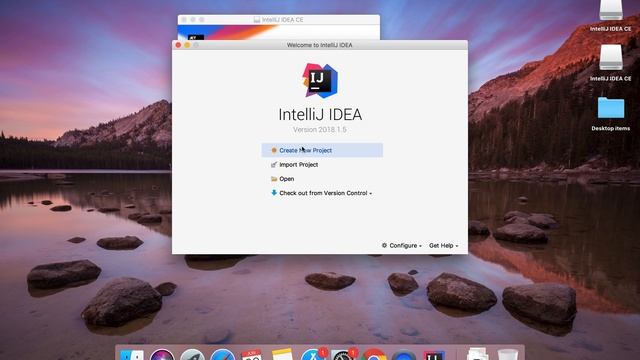Screen dimensions: 640x360
Task: Open the App Store dock icon
Action: [x=313, y=355]
